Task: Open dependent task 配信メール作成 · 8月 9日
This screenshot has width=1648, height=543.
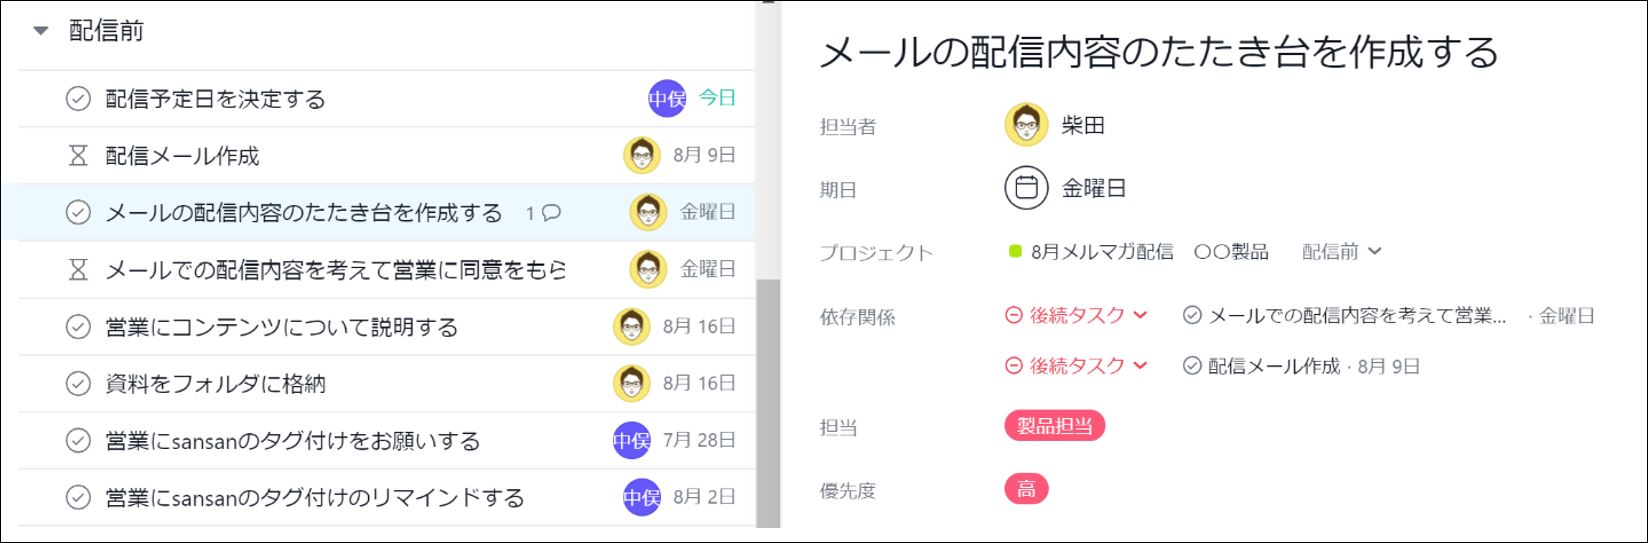Action: click(1301, 366)
